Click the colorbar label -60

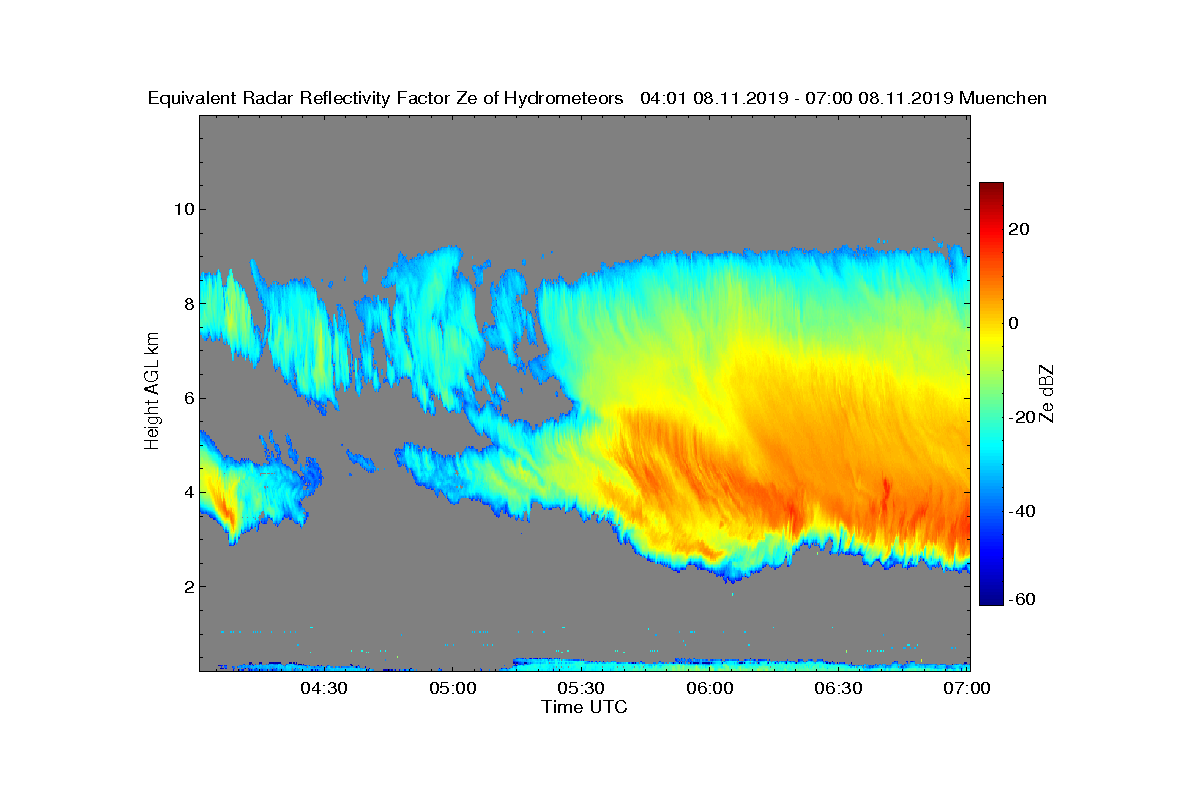1023,599
